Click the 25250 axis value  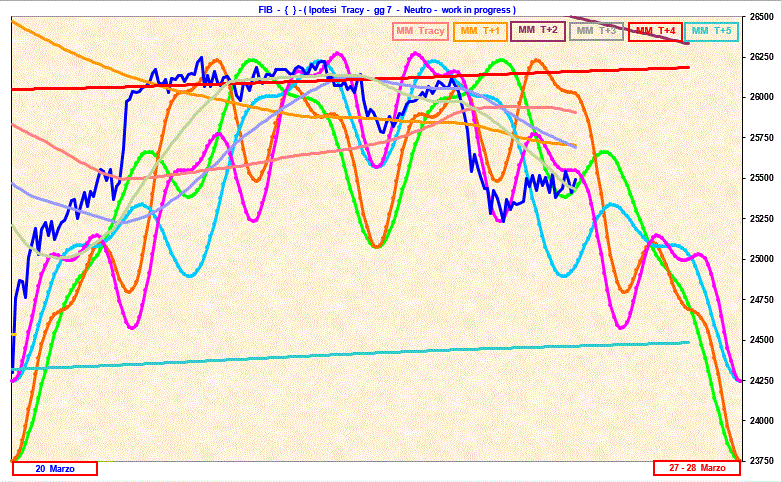[761, 219]
